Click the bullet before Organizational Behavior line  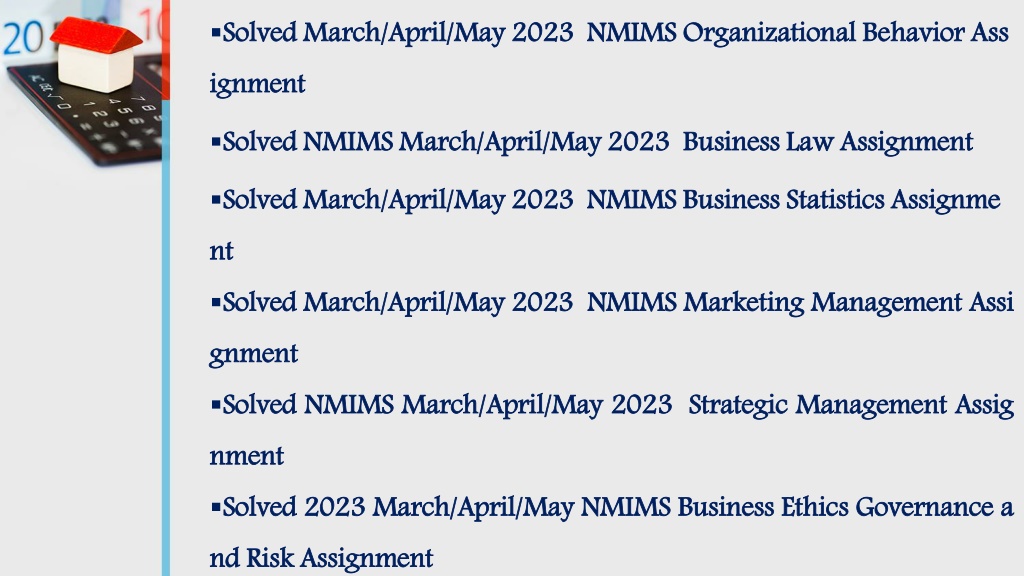(x=216, y=31)
